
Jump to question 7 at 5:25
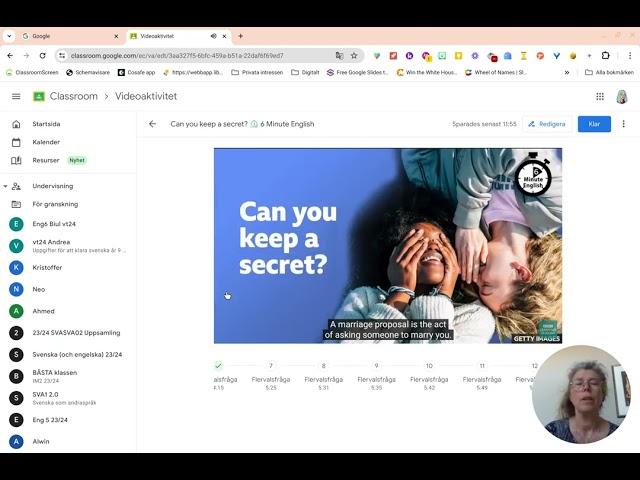click(x=271, y=366)
